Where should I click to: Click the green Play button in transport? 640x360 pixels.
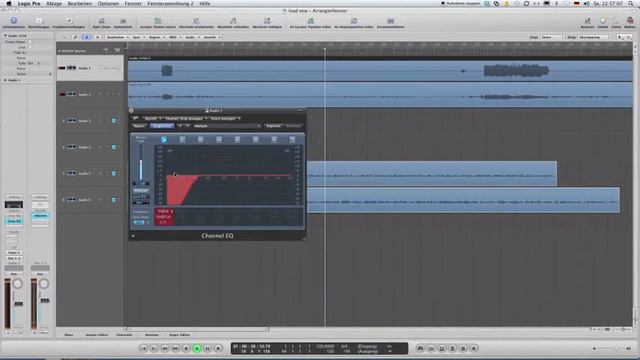[197, 348]
